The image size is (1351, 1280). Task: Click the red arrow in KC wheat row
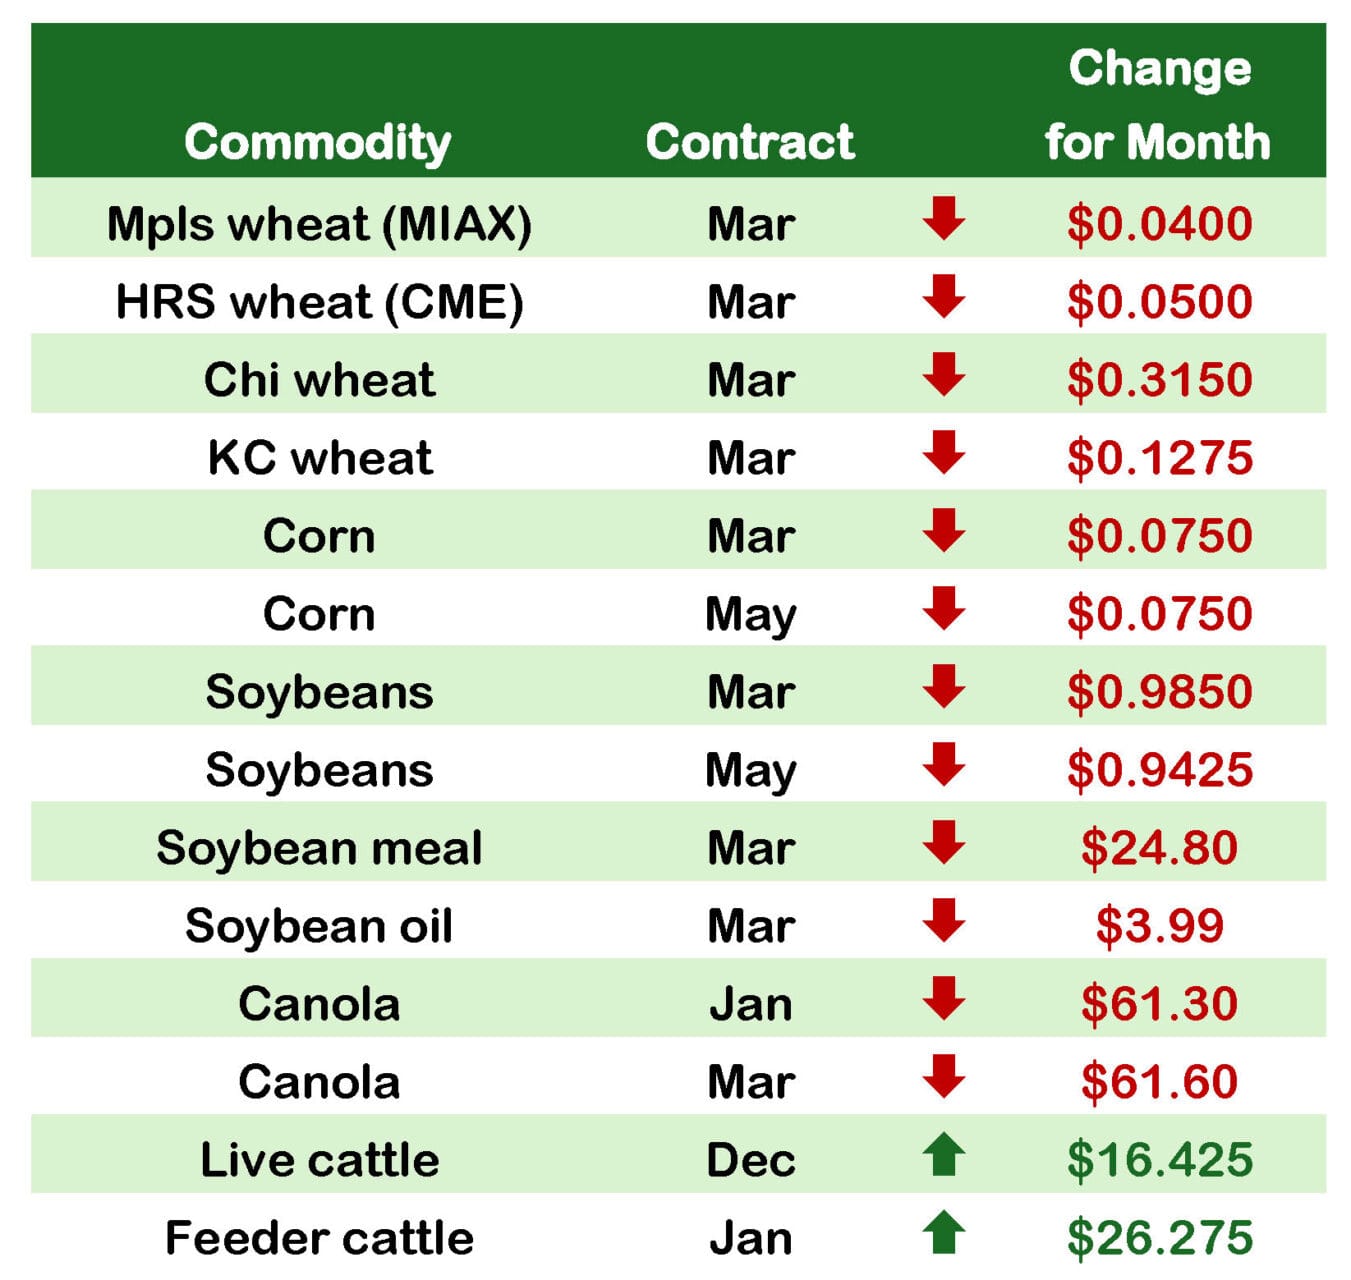943,453
